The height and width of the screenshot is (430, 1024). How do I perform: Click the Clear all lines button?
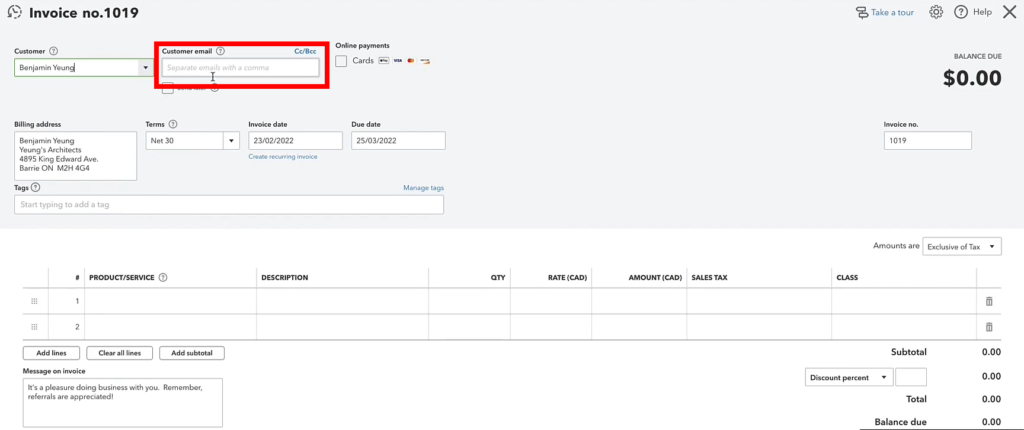click(120, 353)
